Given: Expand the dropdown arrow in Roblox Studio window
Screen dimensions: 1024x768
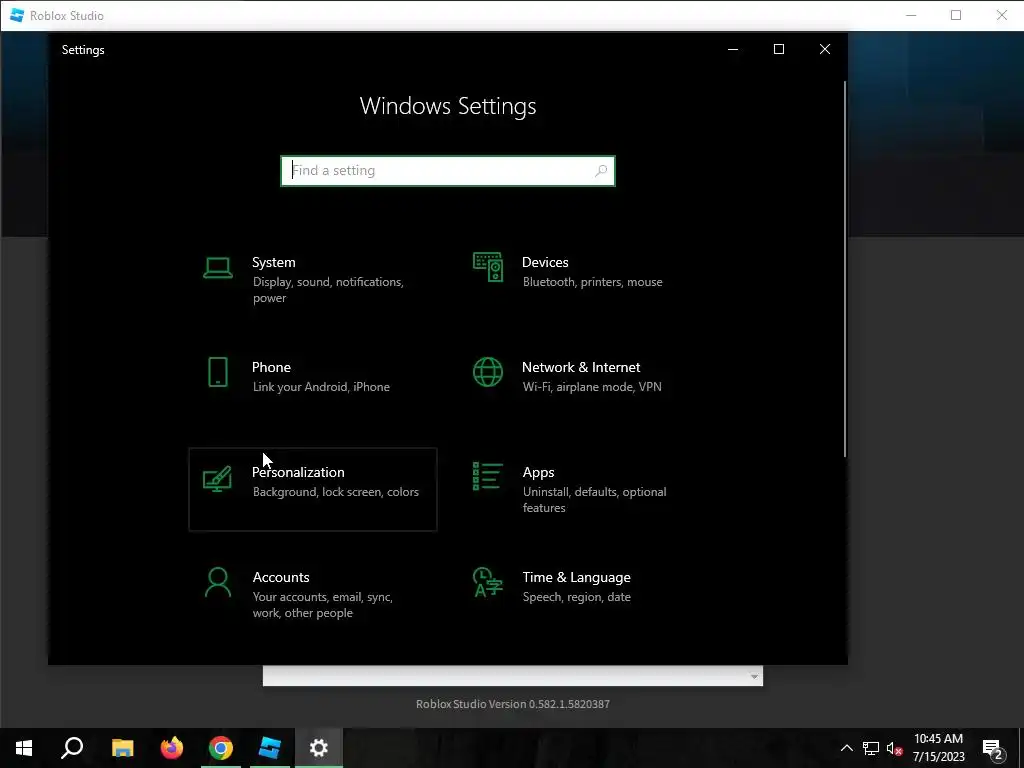Looking at the screenshot, I should click(x=754, y=677).
